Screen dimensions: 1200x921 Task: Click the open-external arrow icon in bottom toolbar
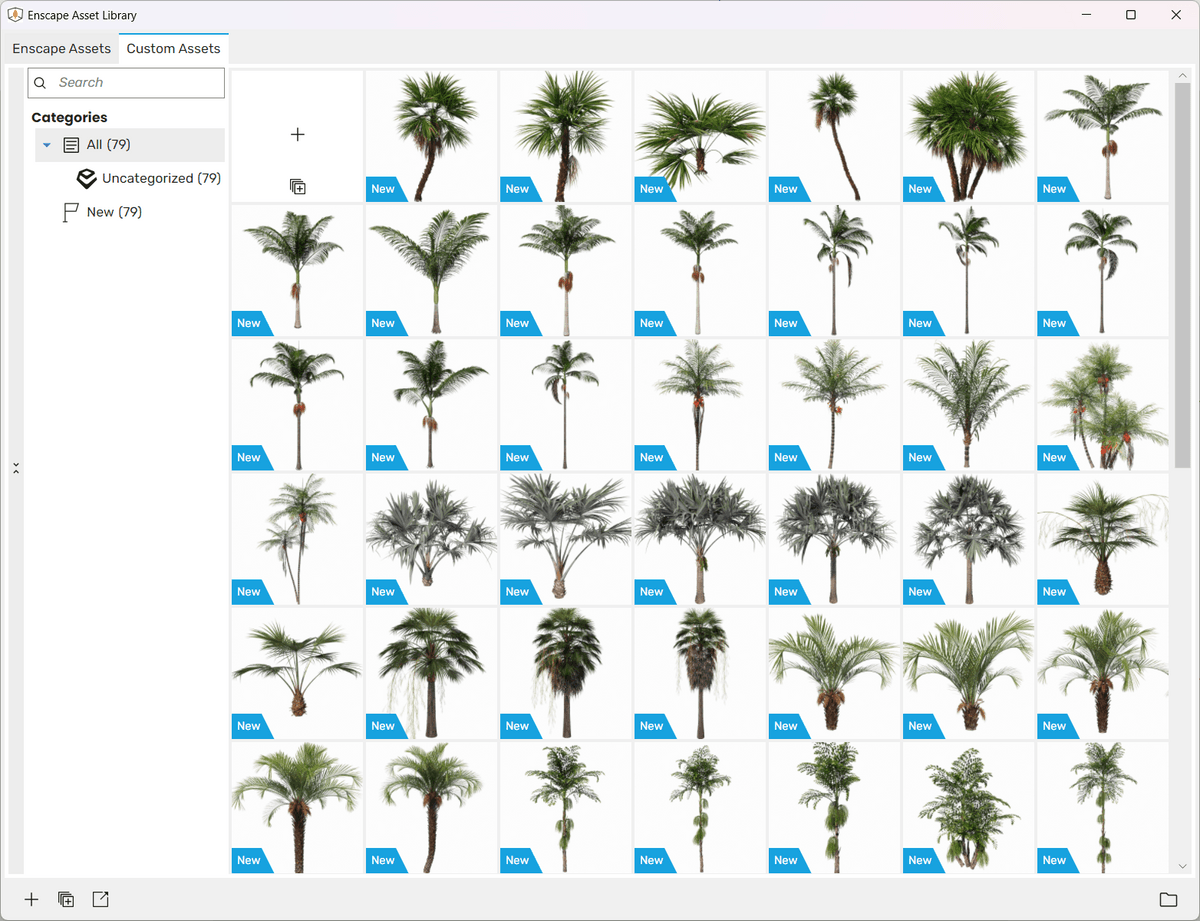coord(100,899)
